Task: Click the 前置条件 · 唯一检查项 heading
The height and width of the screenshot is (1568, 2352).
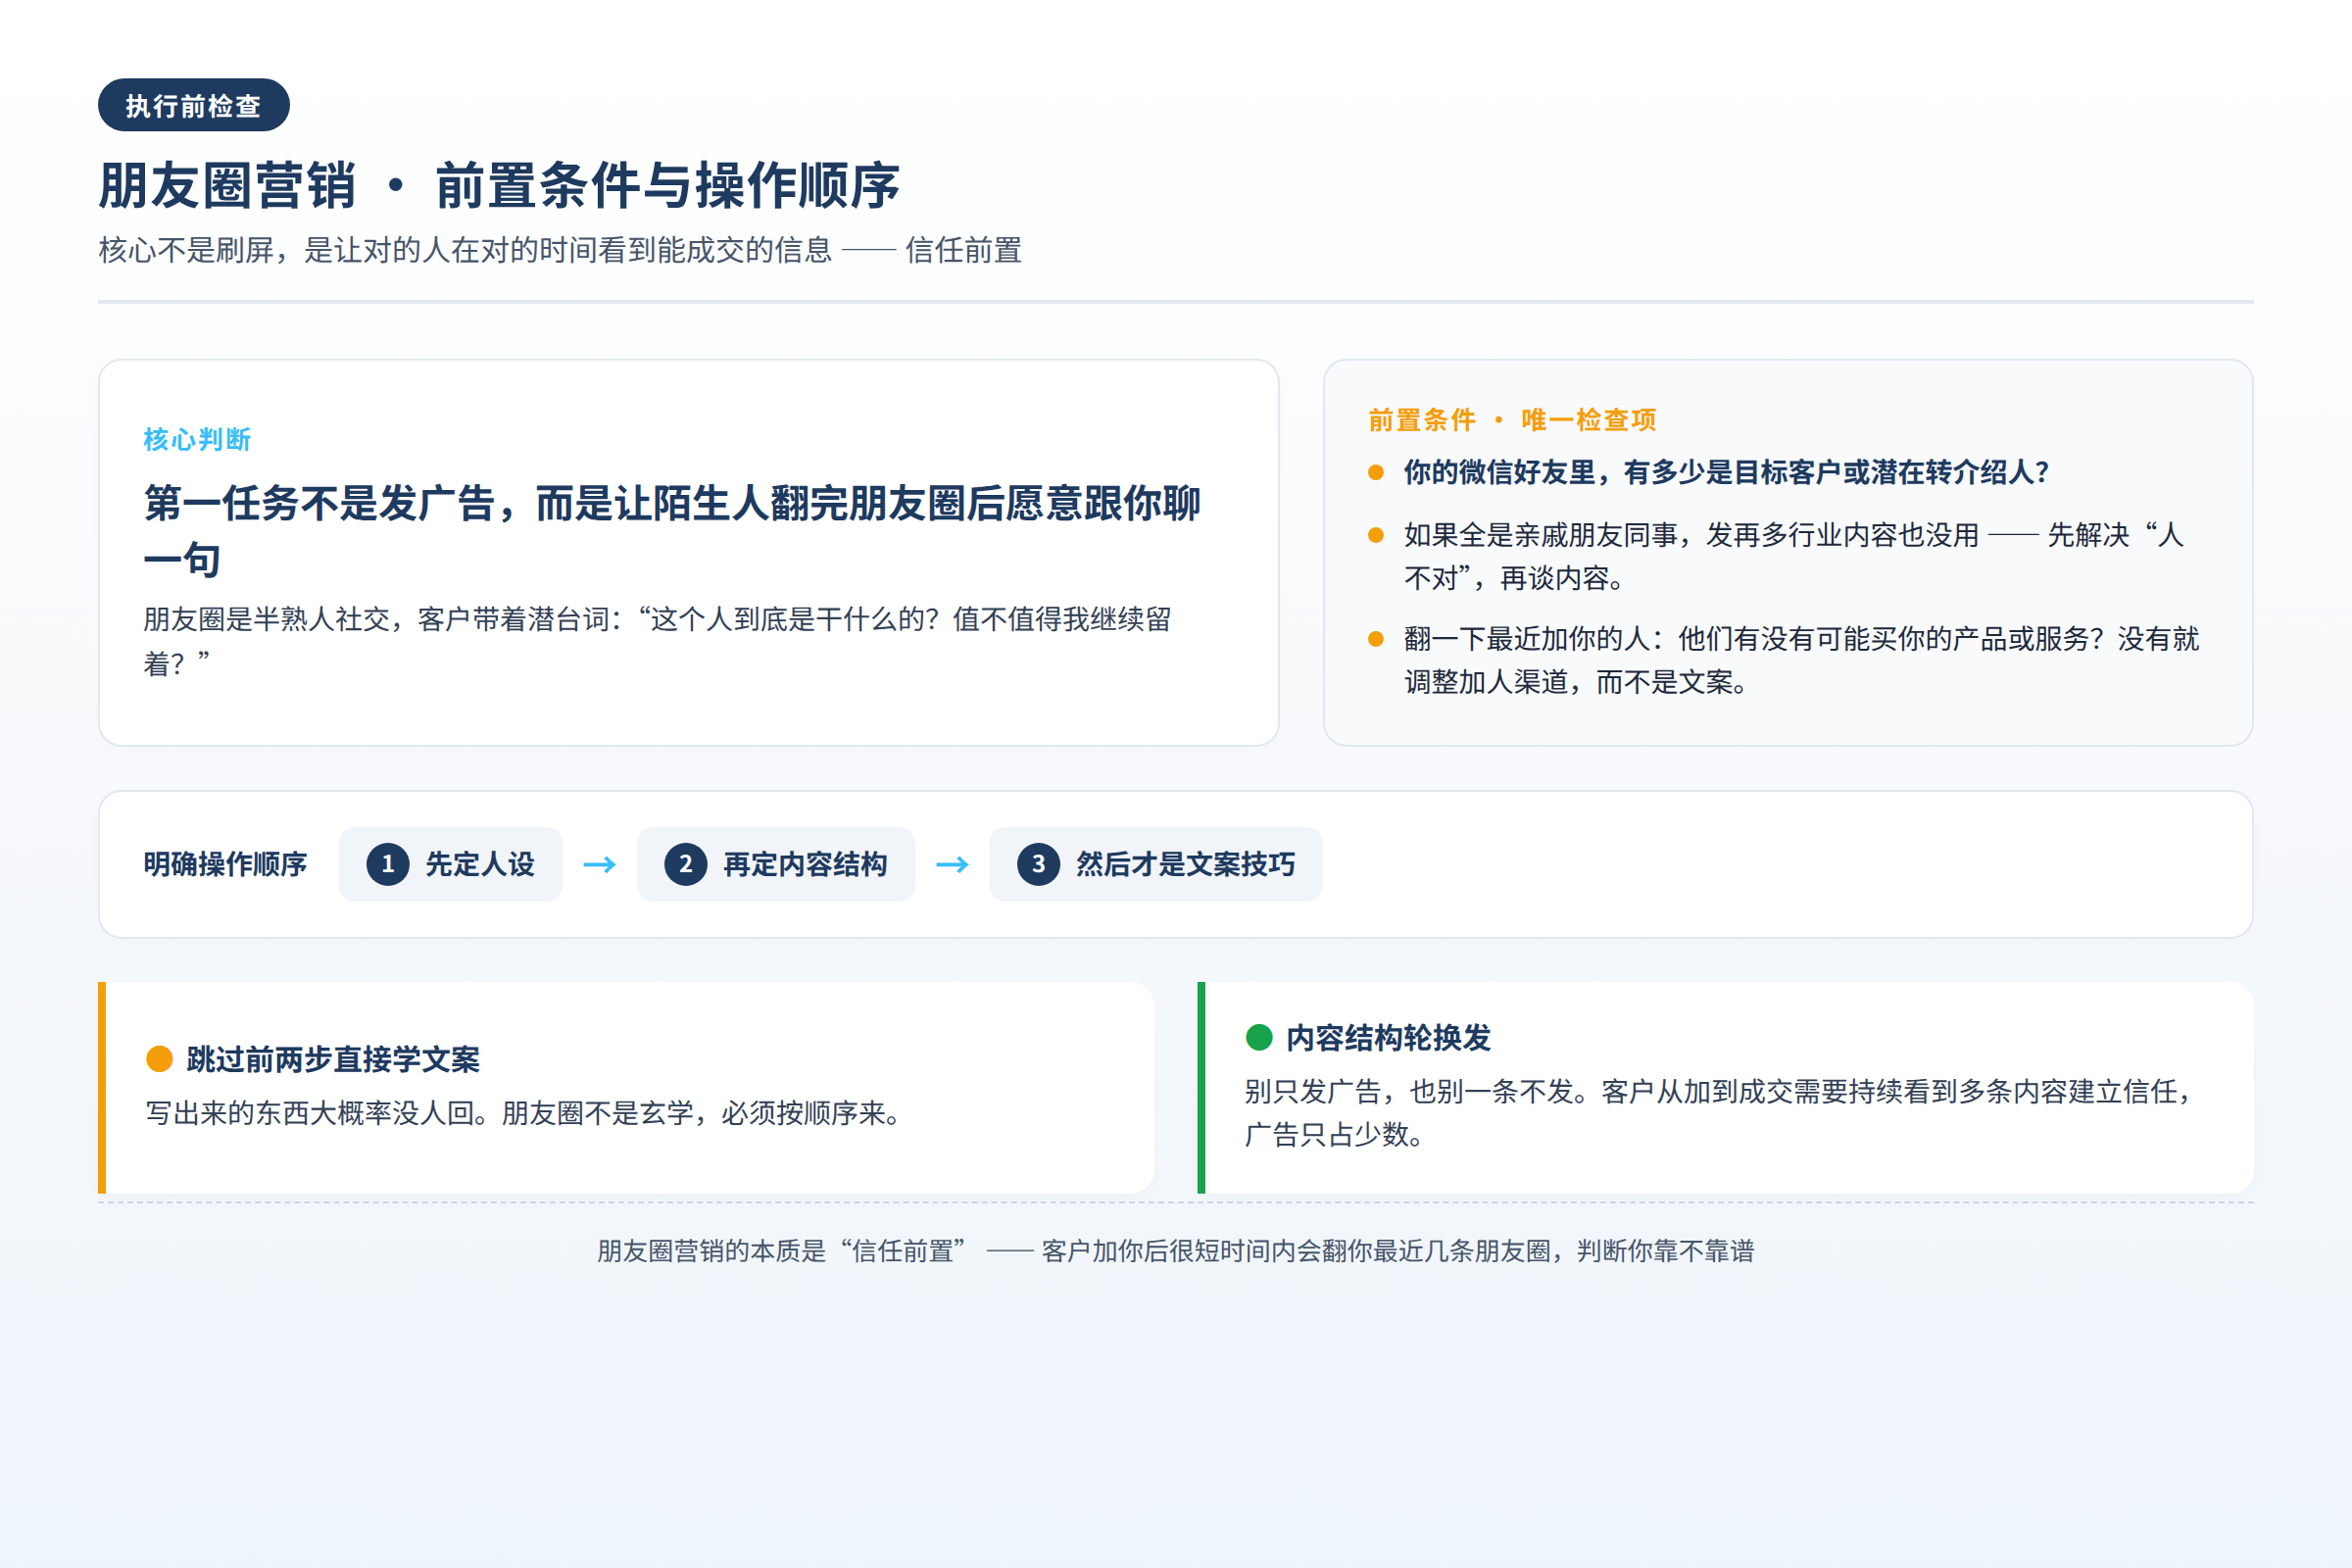Action: 1512,420
